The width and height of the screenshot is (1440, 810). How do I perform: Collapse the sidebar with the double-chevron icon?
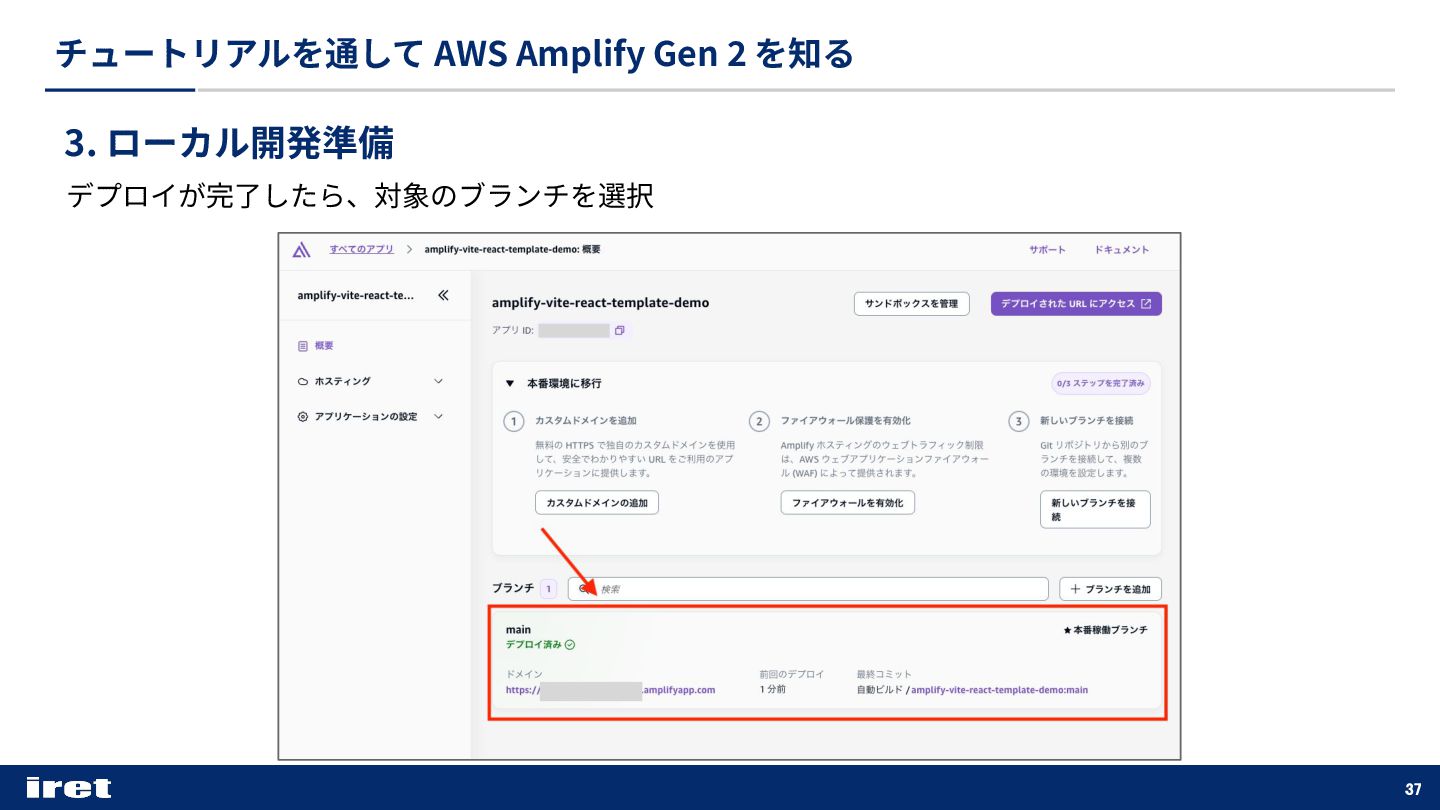[443, 295]
